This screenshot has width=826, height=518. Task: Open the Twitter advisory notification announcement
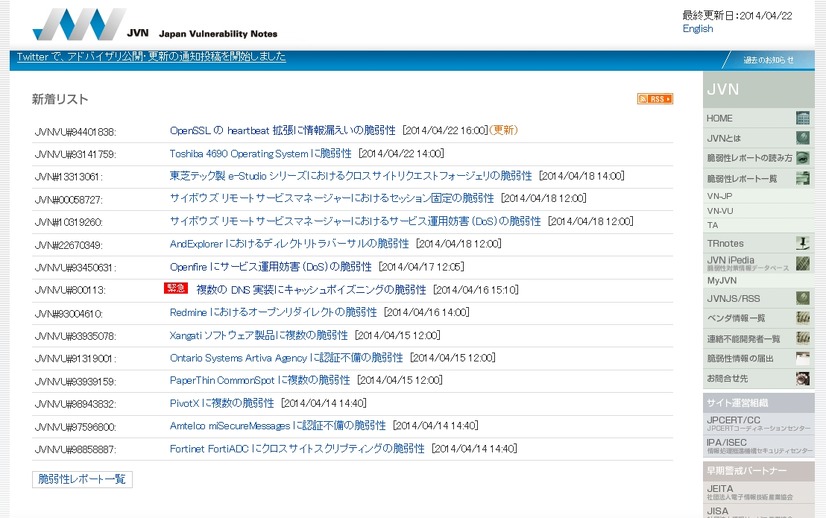[151, 56]
